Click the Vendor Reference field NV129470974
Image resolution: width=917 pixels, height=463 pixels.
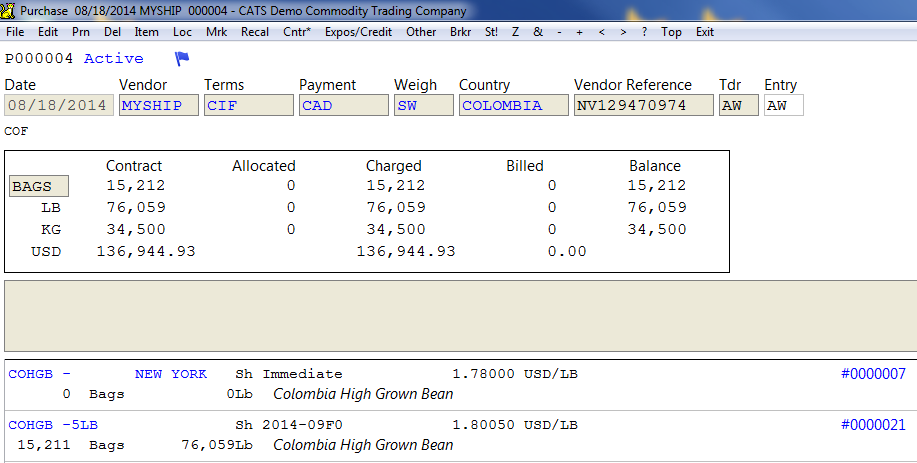[643, 105]
